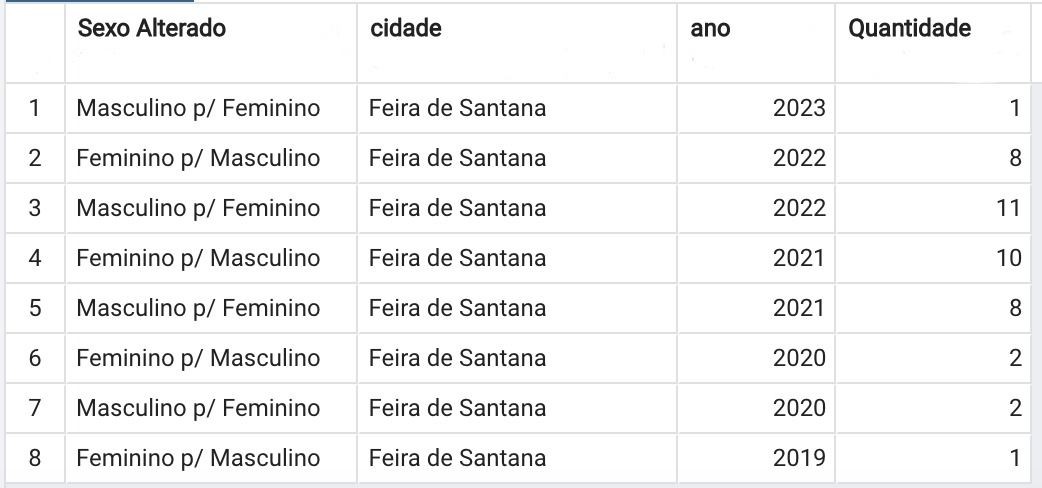The width and height of the screenshot is (1042, 488).
Task: Click the cidade column header
Action: pos(517,43)
